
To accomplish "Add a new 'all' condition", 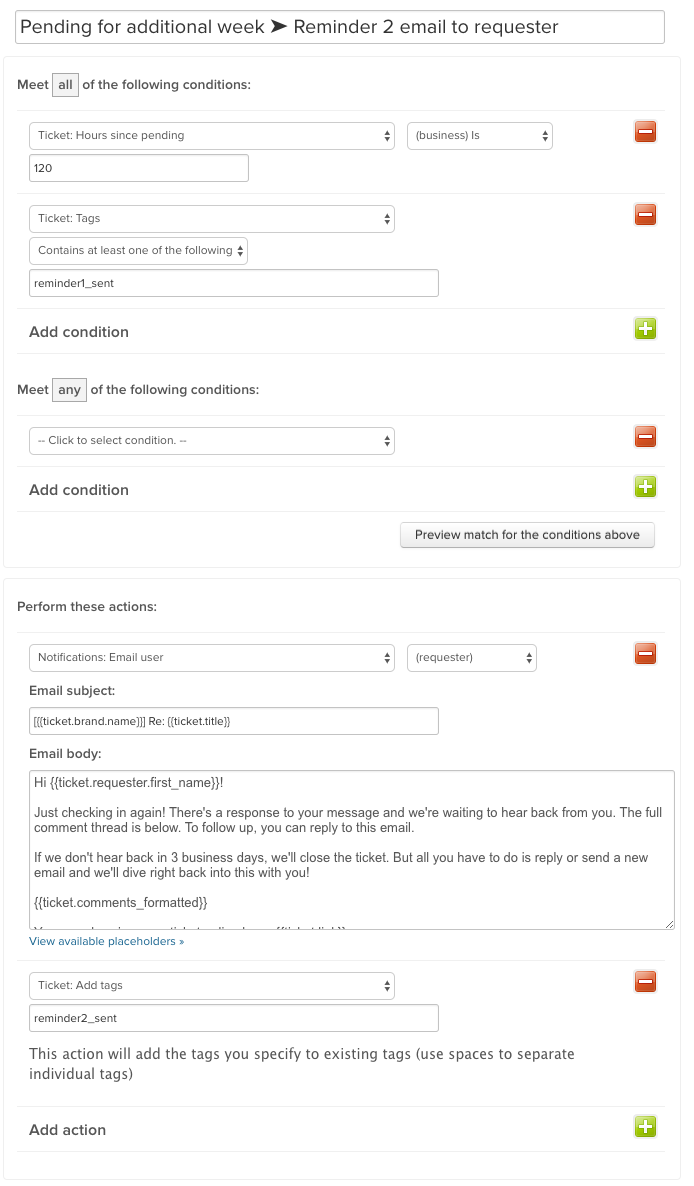I will pyautogui.click(x=645, y=329).
